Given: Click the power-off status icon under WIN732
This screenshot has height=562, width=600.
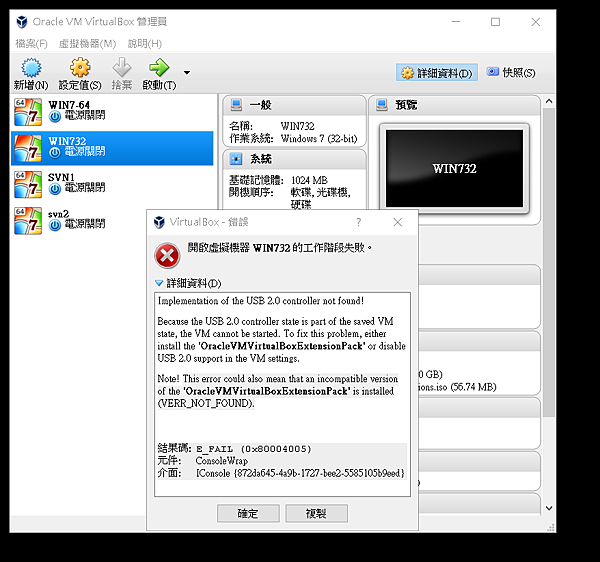Looking at the screenshot, I should [x=55, y=153].
